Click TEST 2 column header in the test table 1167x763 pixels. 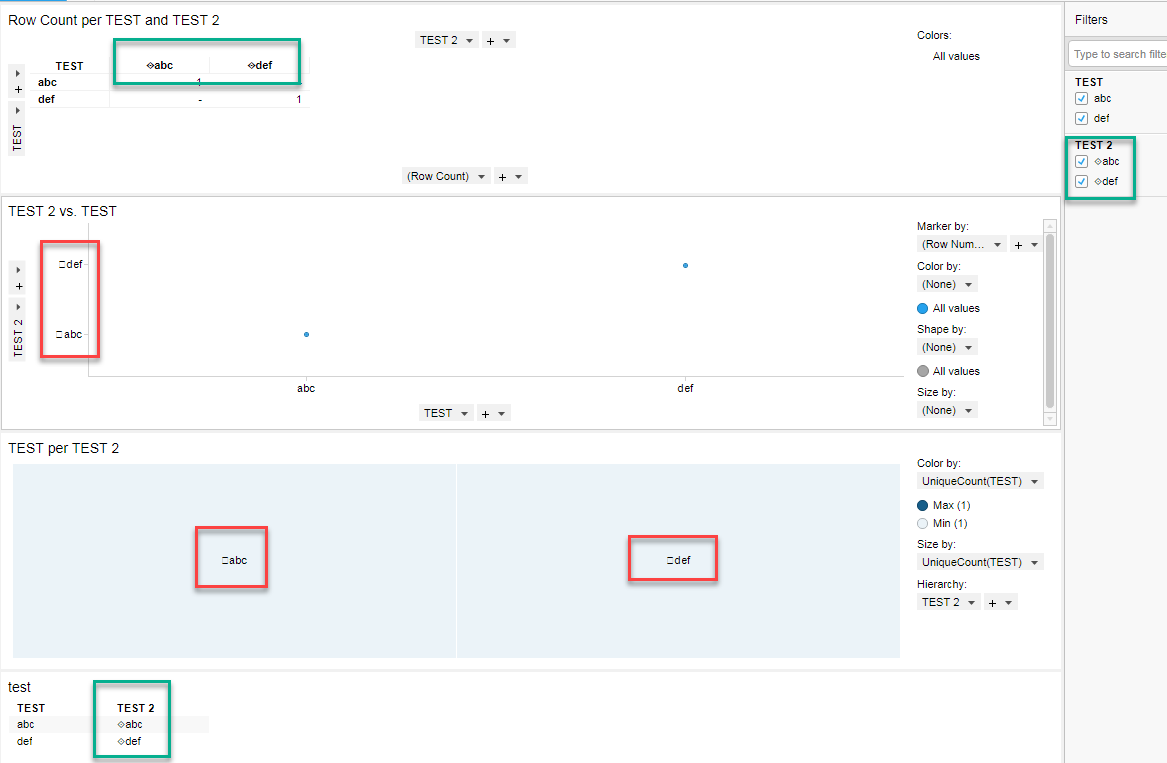[135, 708]
